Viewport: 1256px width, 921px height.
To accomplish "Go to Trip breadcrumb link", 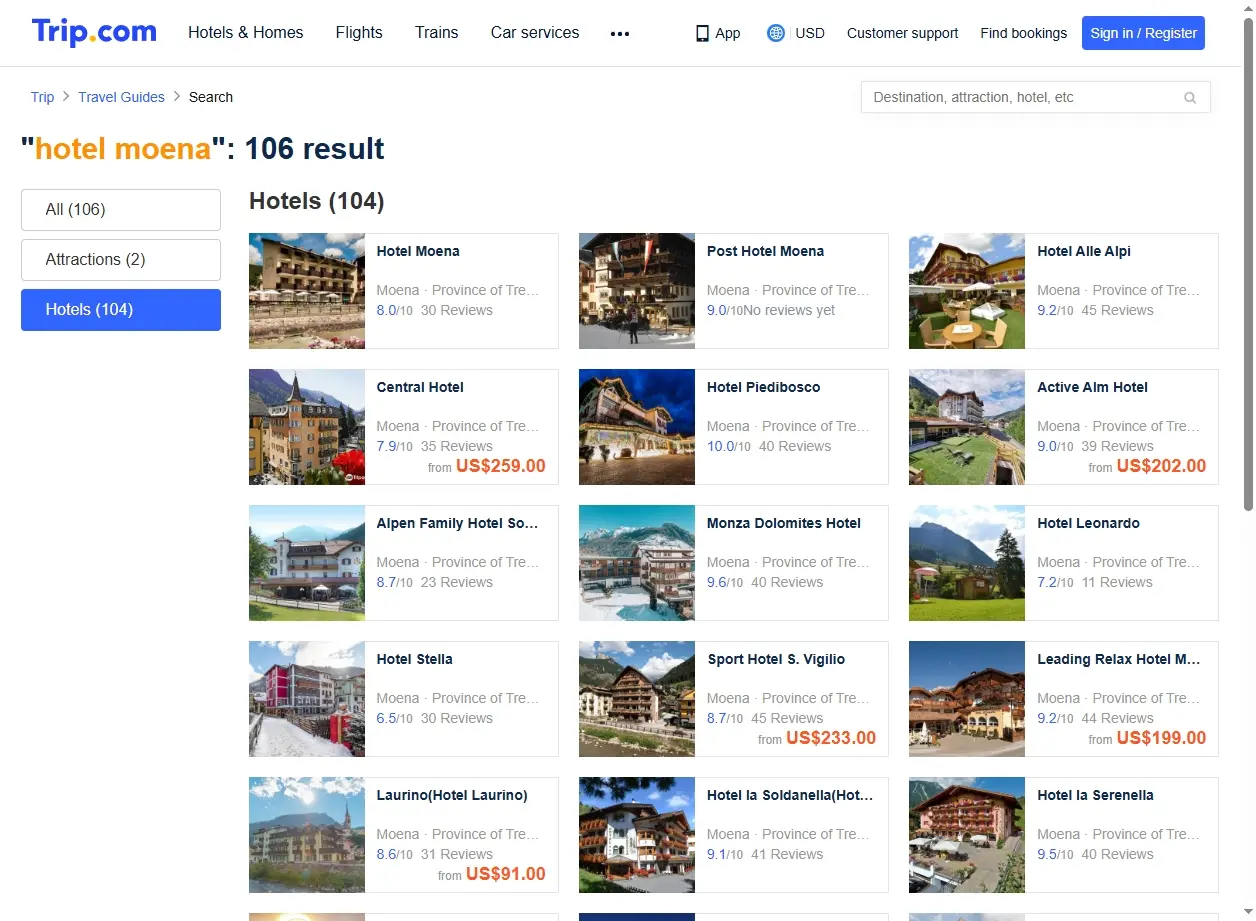I will coord(42,97).
